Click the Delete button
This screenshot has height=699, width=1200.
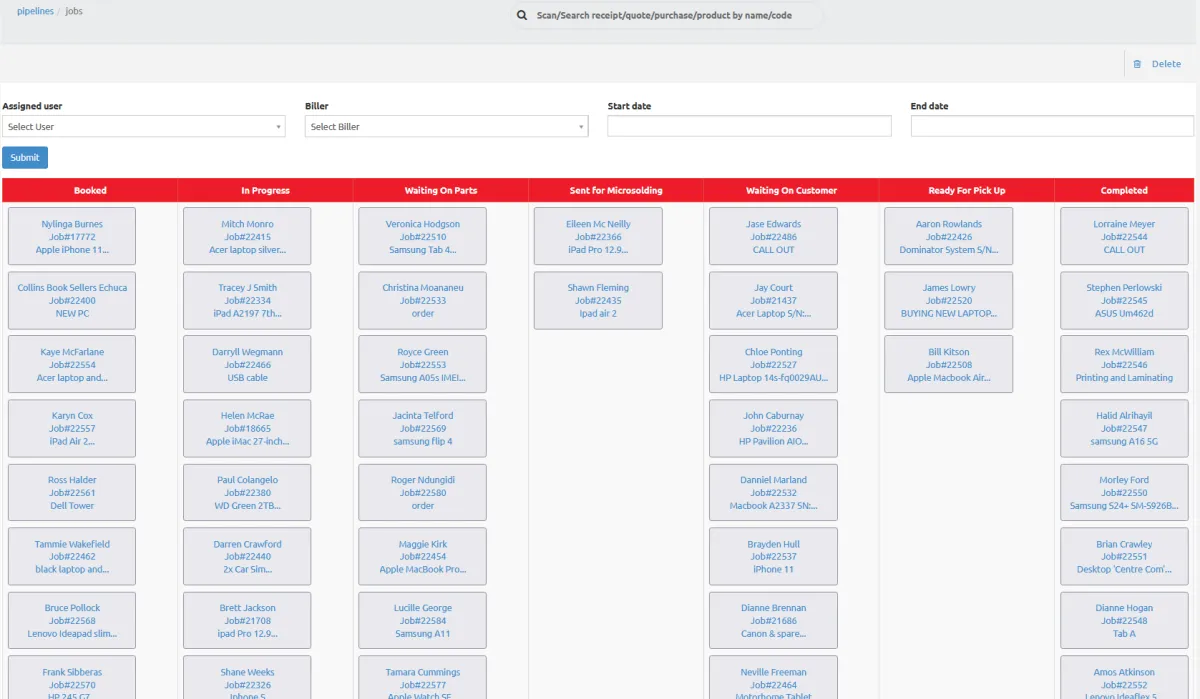tap(1158, 64)
